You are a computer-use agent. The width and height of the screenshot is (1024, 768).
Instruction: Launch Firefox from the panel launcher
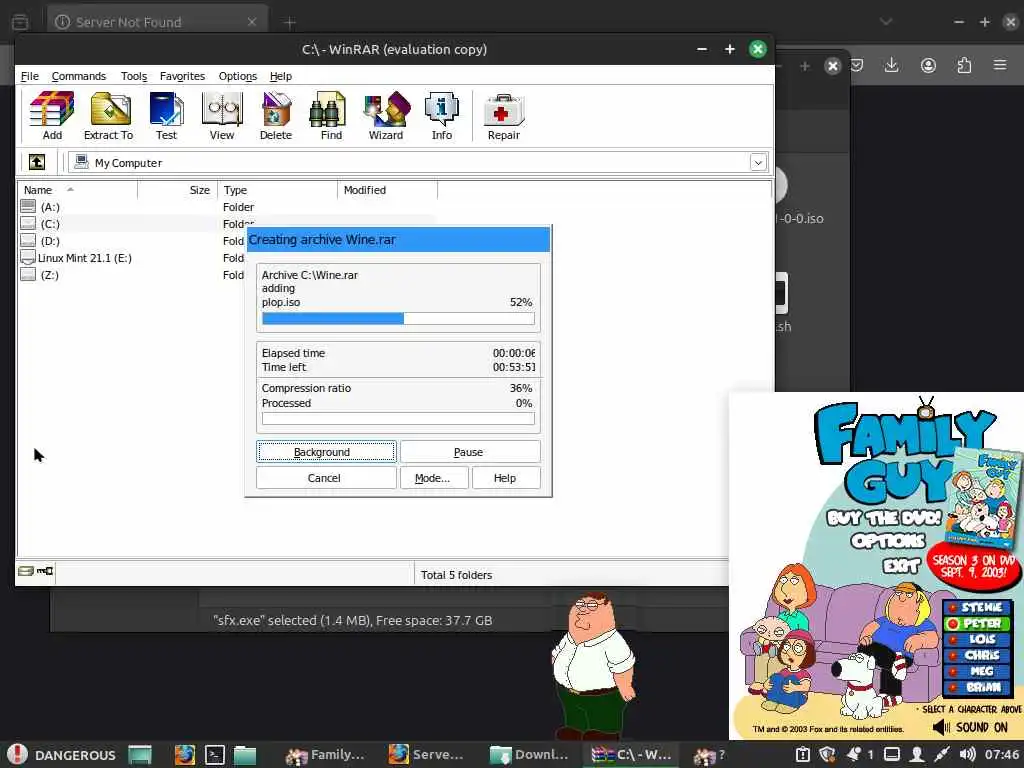pos(185,755)
